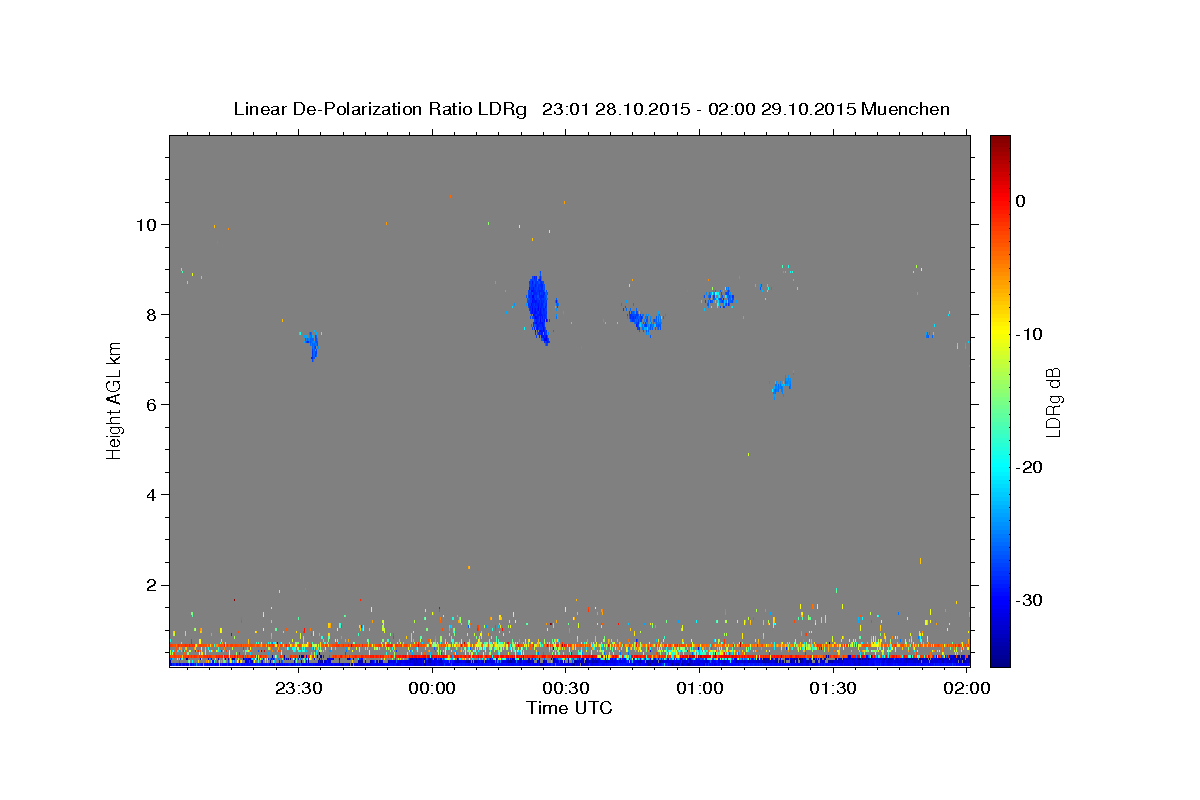Image resolution: width=1200 pixels, height=800 pixels.
Task: Click the blue echo at 6.4 km near 01:18
Action: click(x=782, y=385)
